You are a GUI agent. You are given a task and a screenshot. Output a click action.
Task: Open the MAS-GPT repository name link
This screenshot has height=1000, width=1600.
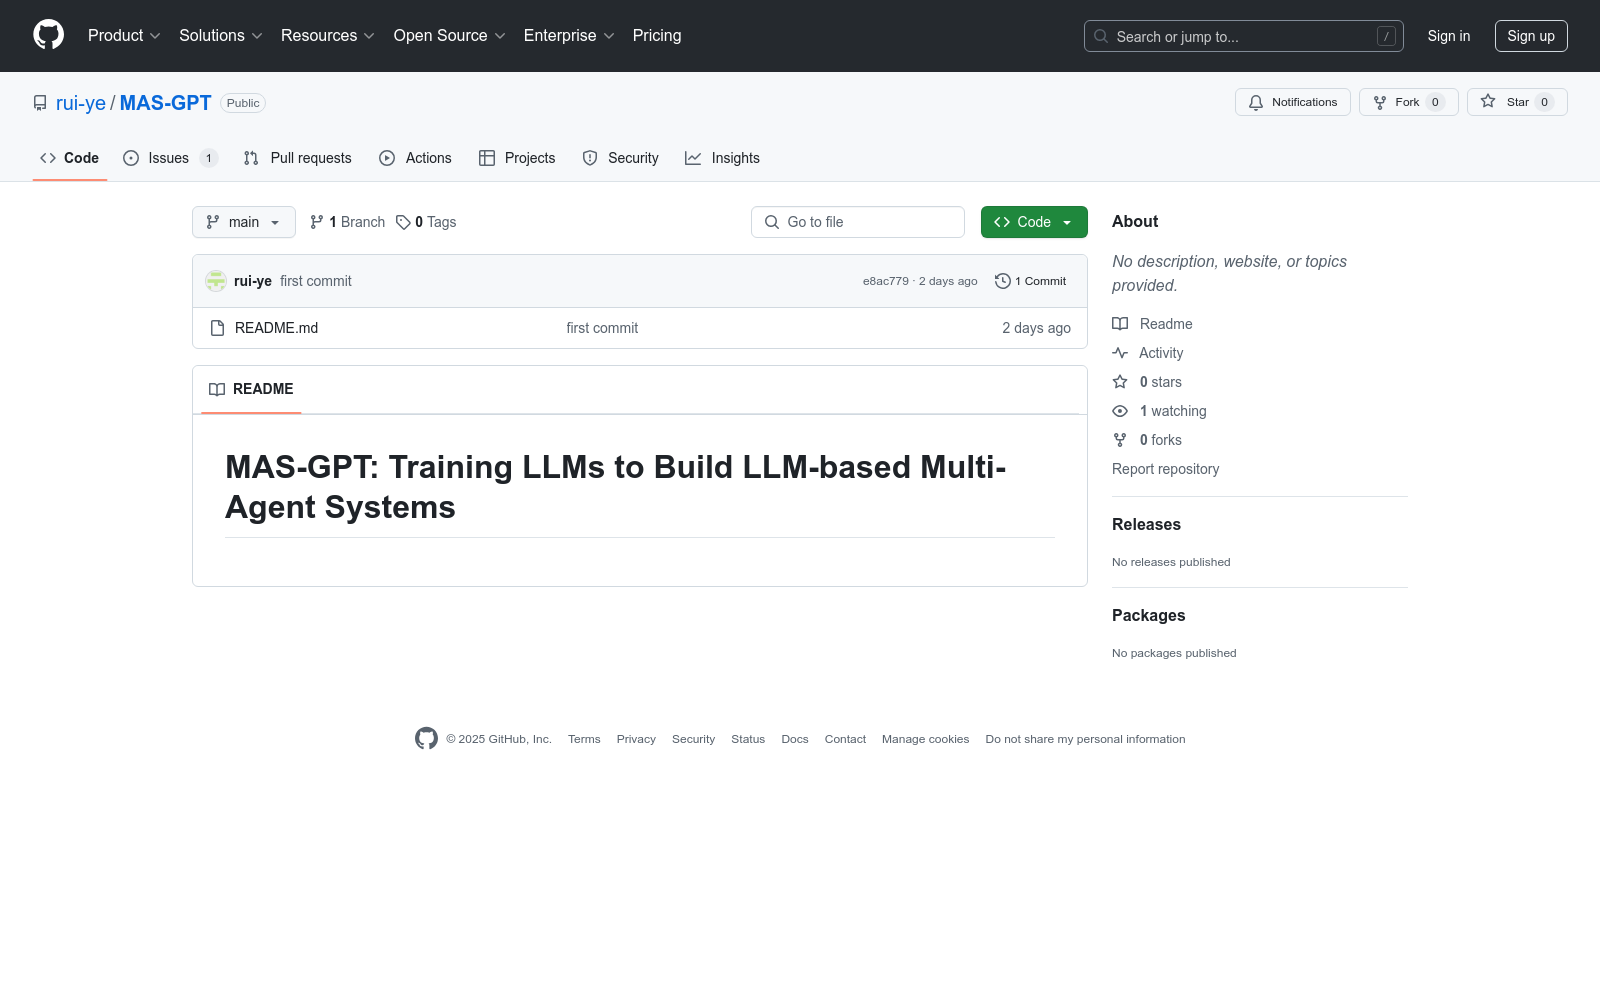click(x=166, y=103)
